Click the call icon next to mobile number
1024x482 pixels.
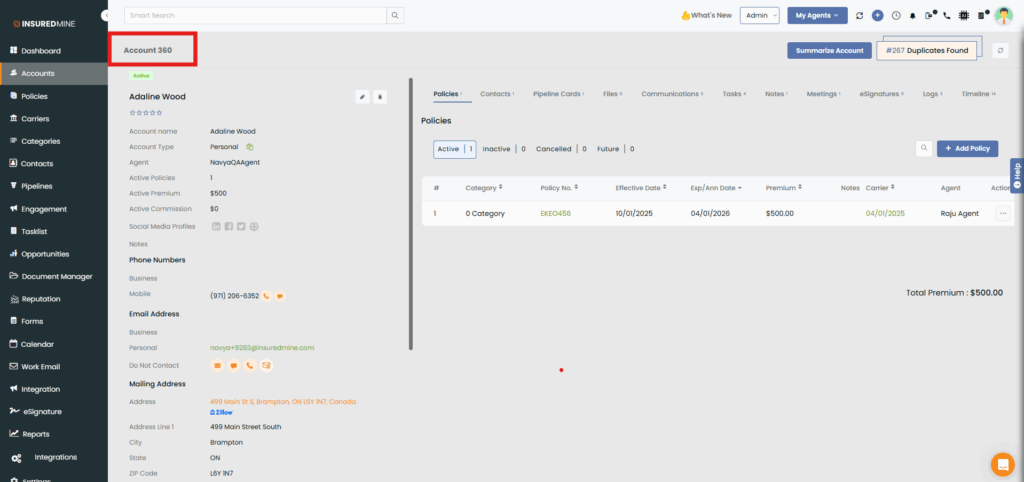[x=267, y=296]
